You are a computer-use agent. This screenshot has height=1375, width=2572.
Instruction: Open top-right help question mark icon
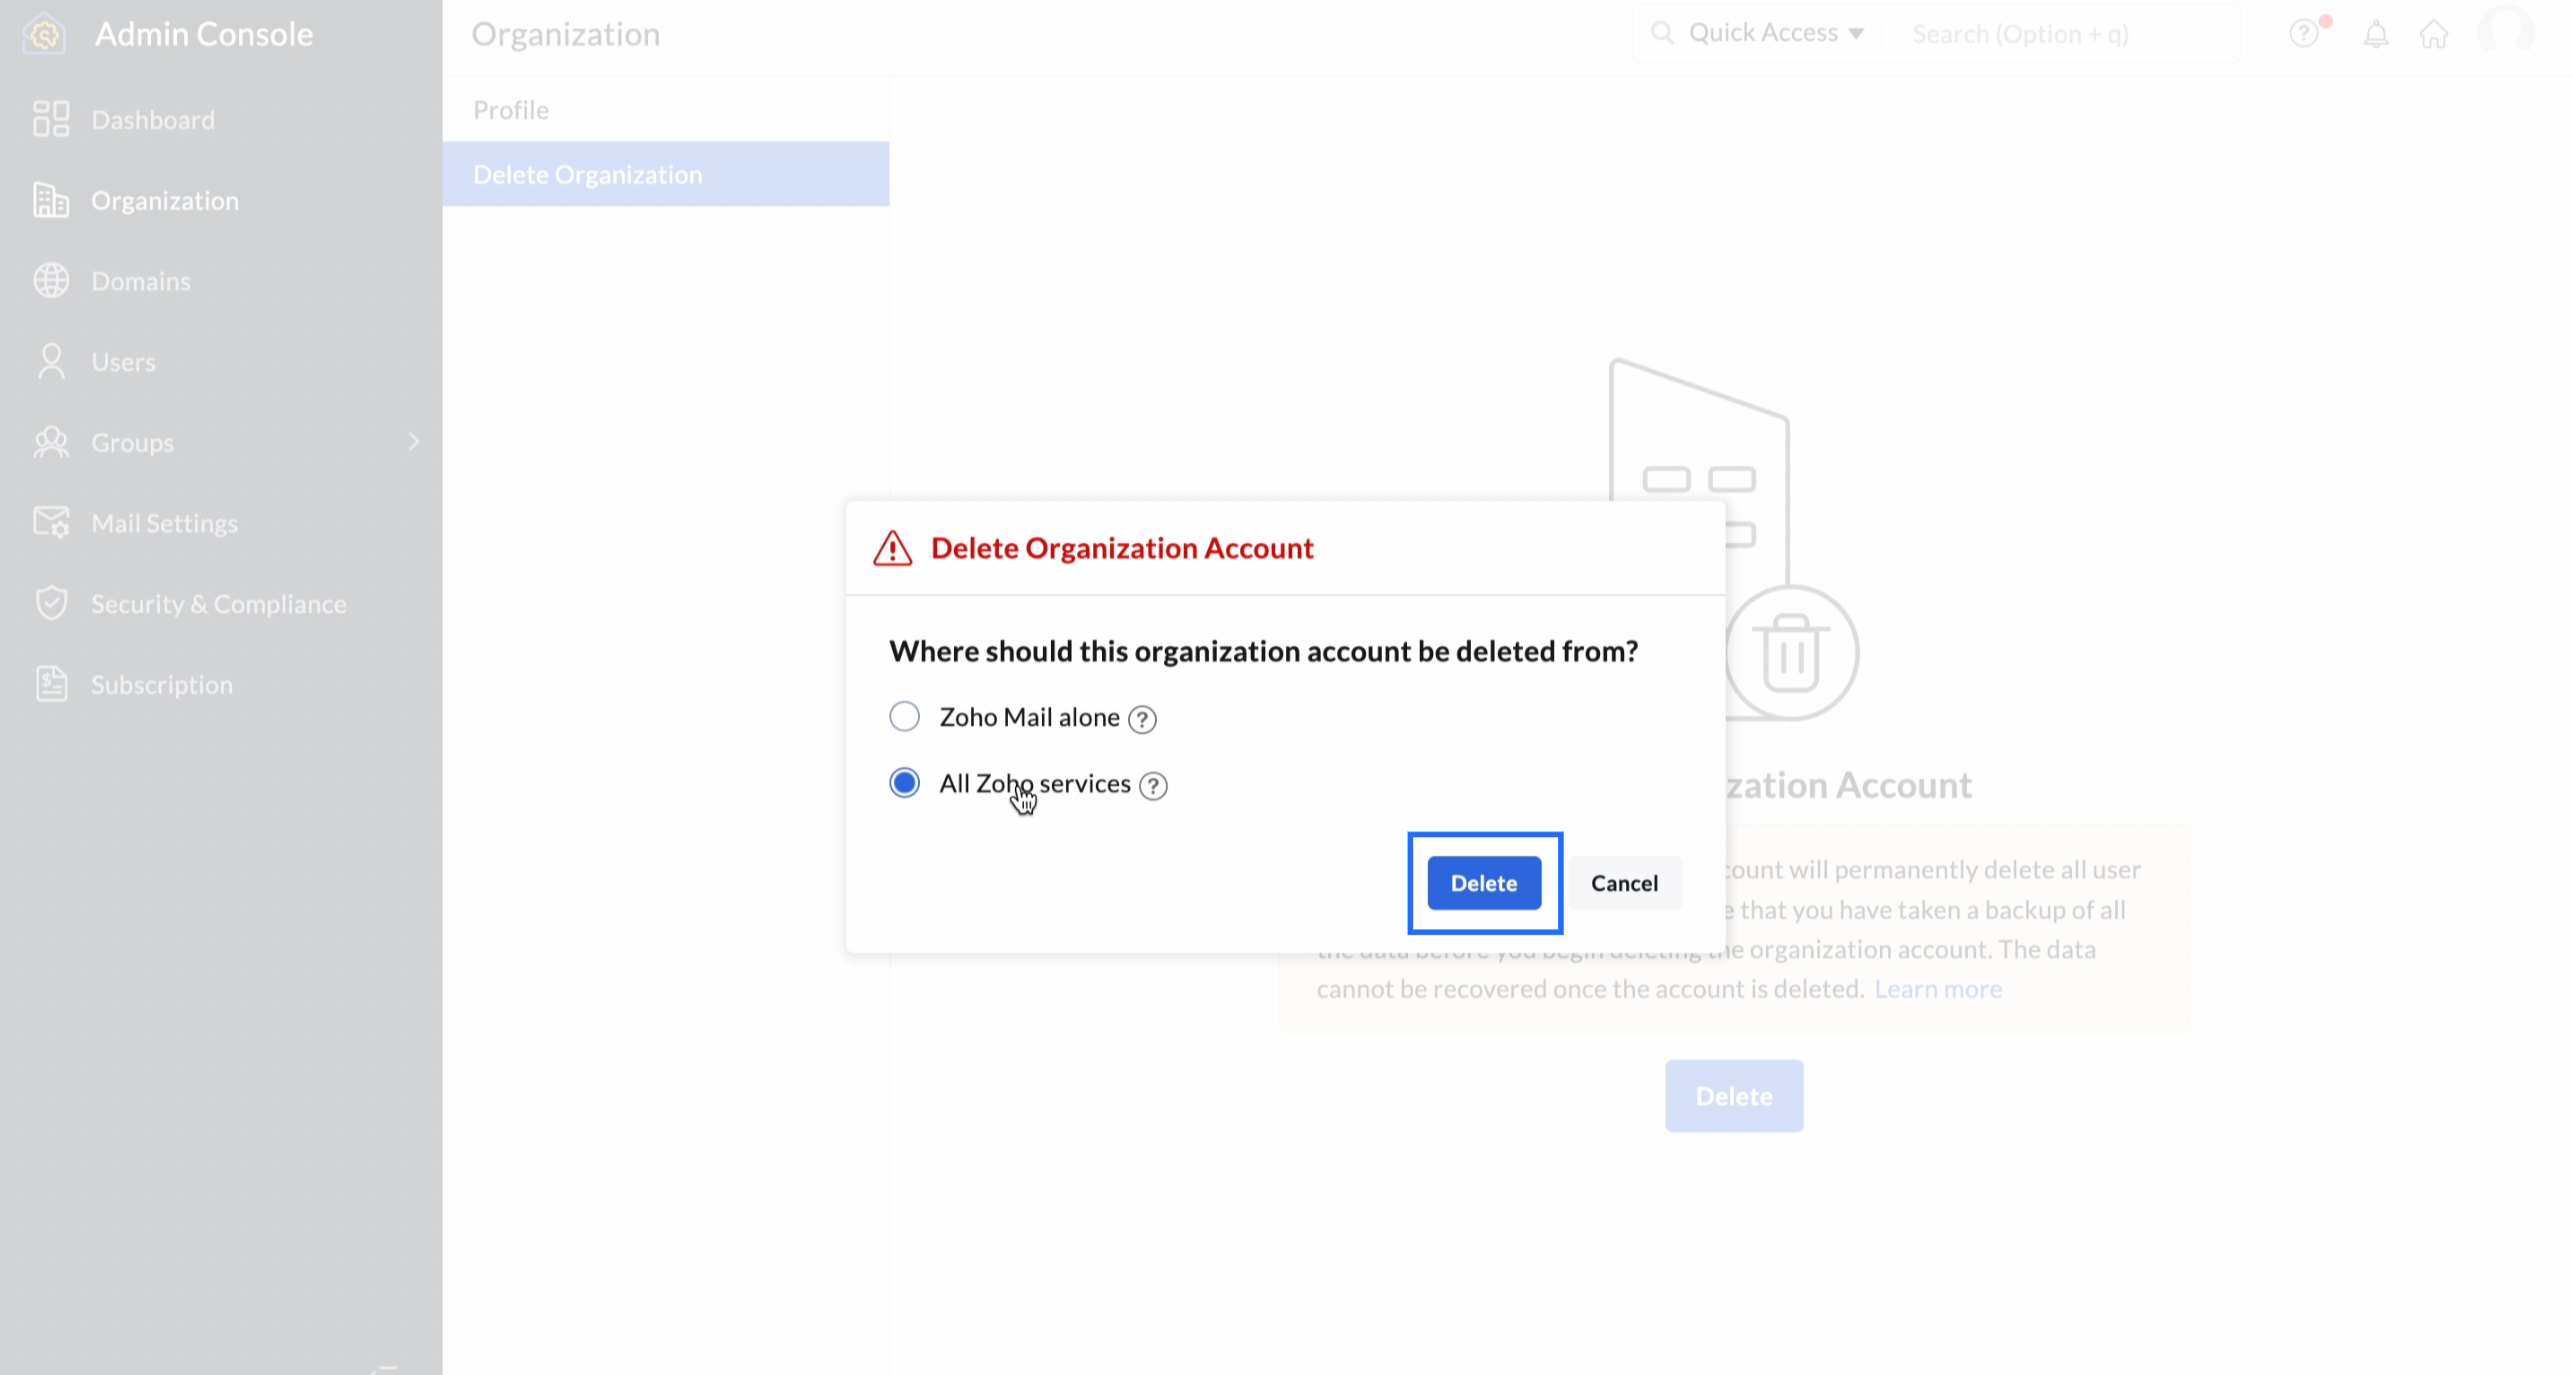click(x=2303, y=35)
